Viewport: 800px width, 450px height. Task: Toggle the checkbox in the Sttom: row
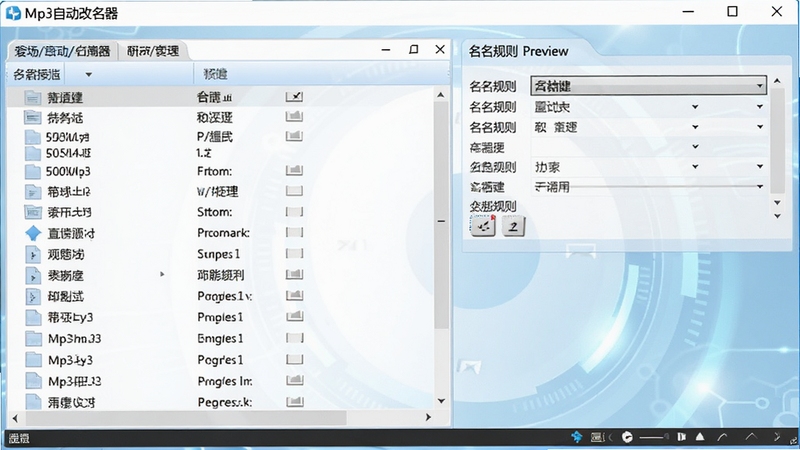click(294, 211)
